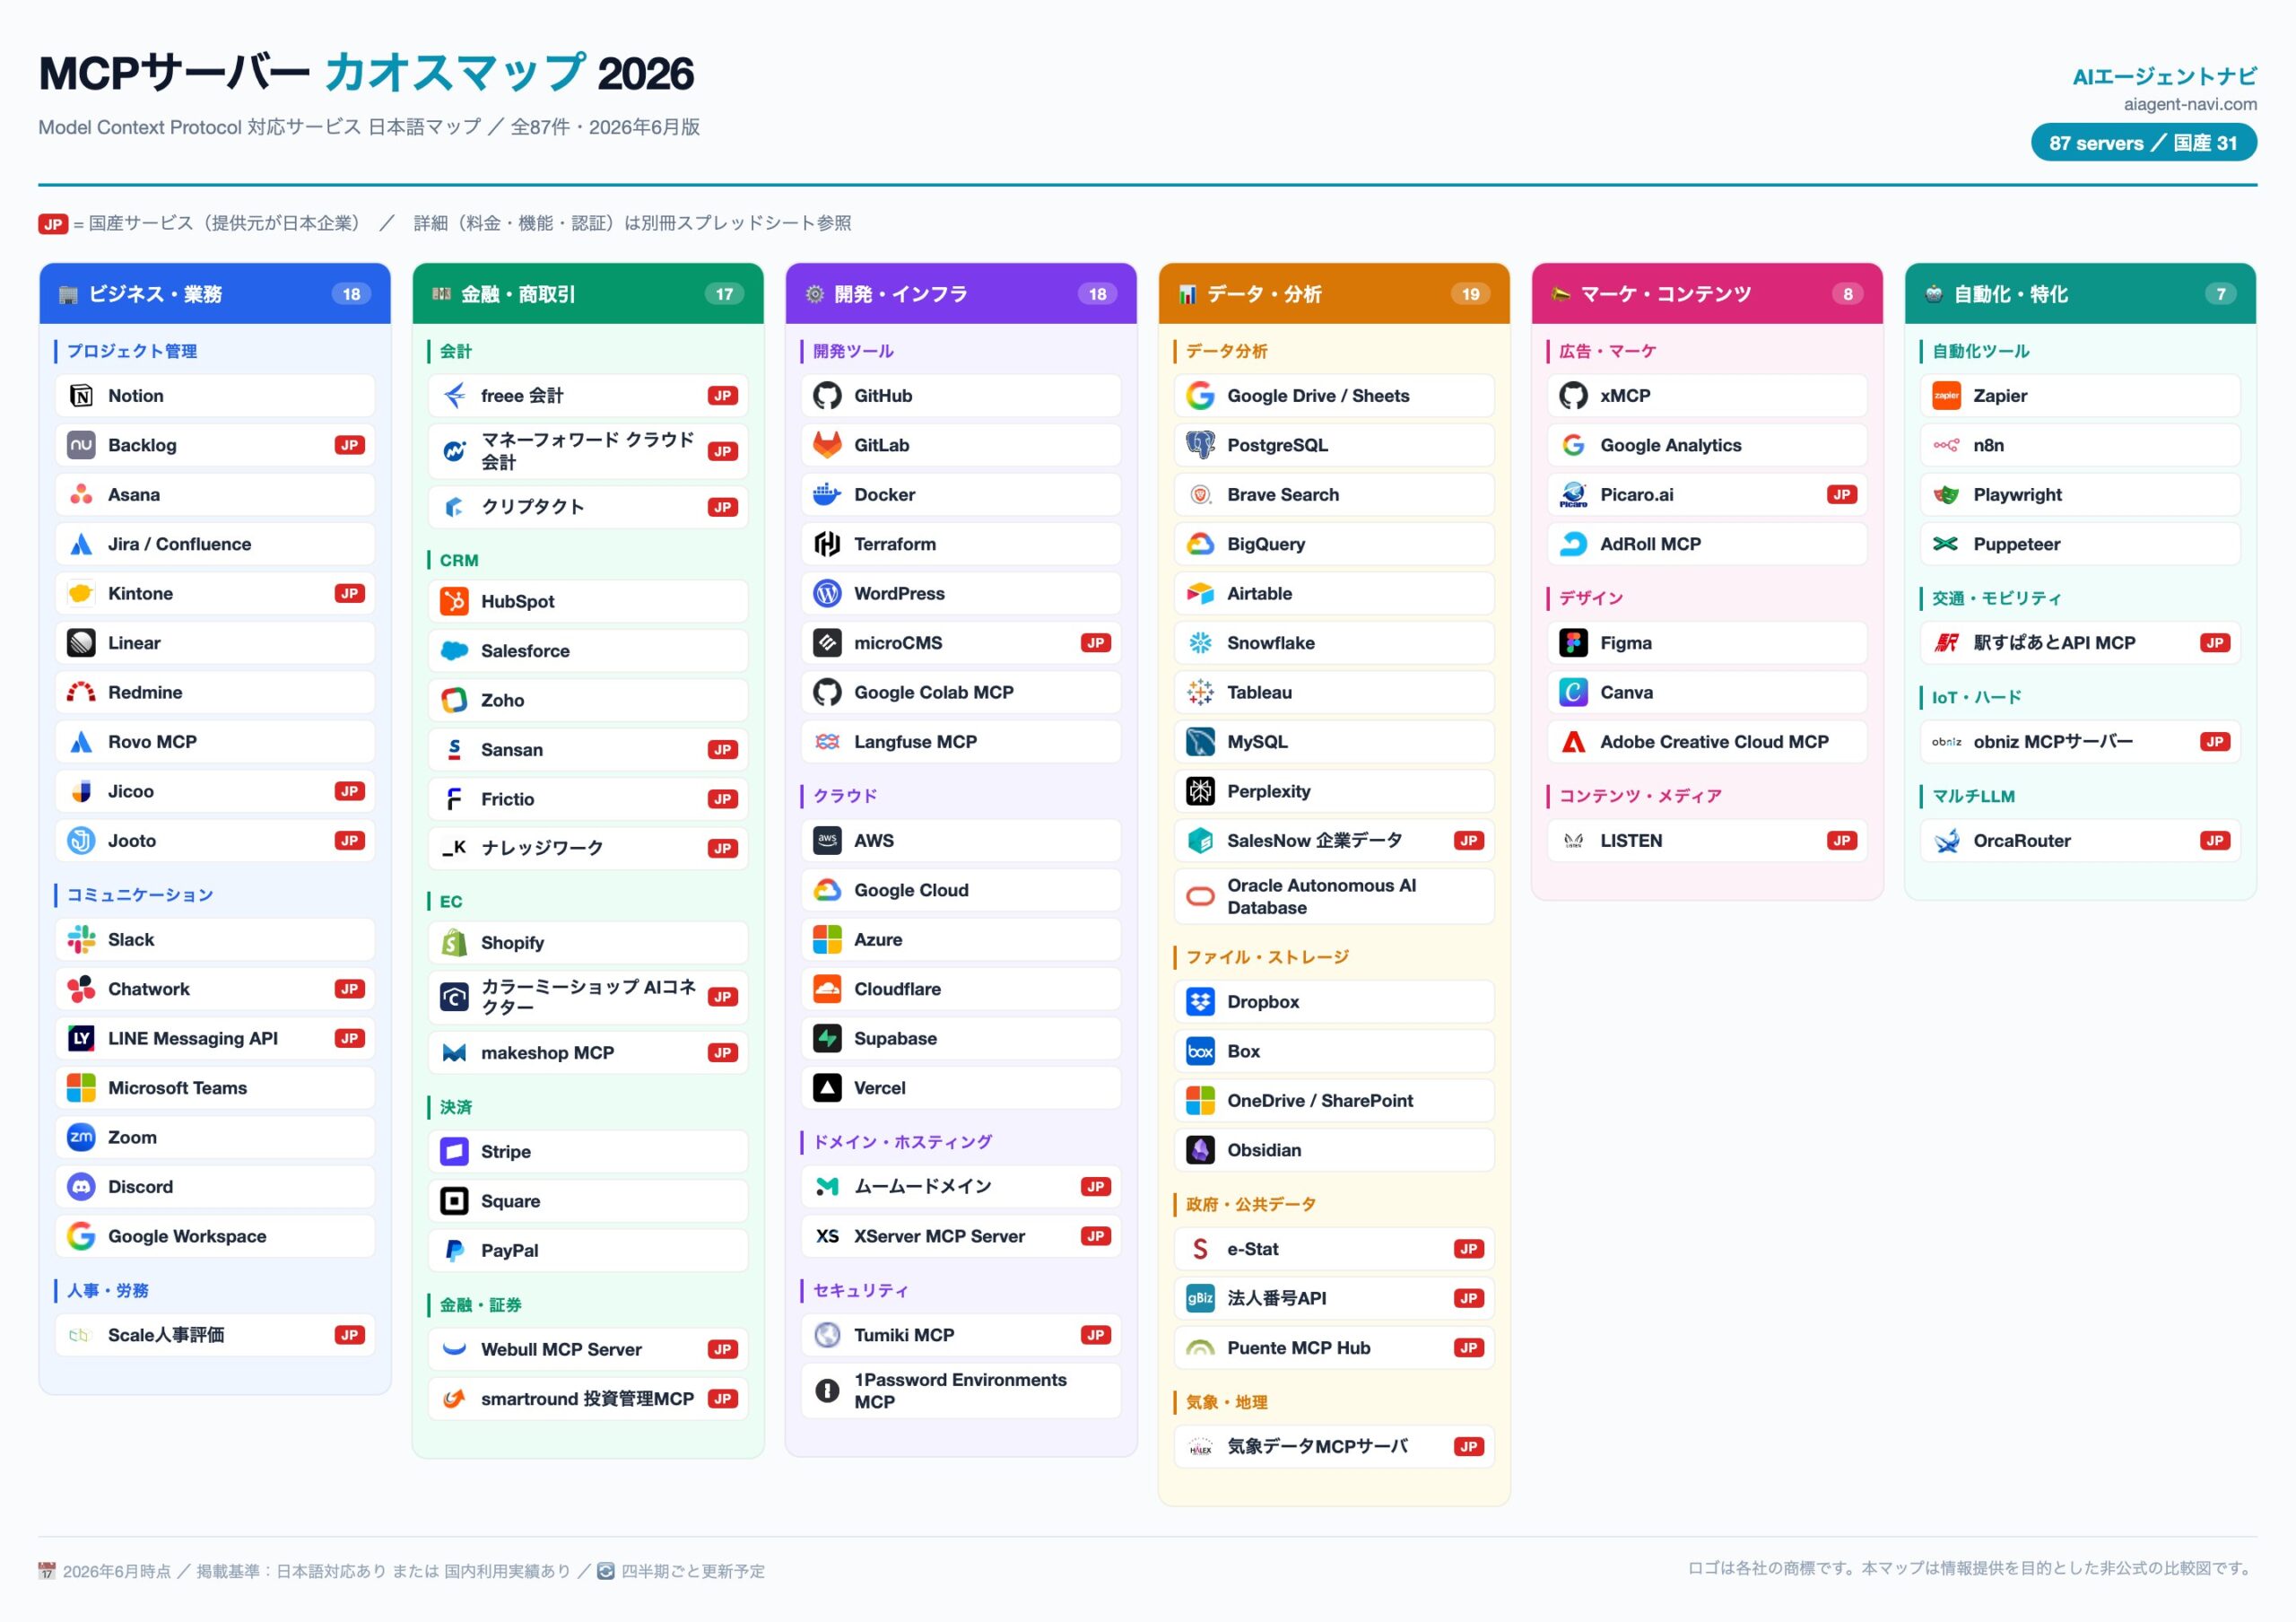Image resolution: width=2296 pixels, height=1622 pixels.
Task: Click the 駅すぱあとAPI MCP row text
Action: point(2054,643)
